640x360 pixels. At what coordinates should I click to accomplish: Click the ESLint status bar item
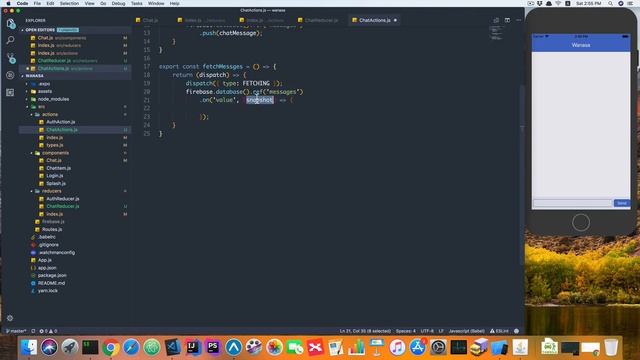pyautogui.click(x=500, y=331)
